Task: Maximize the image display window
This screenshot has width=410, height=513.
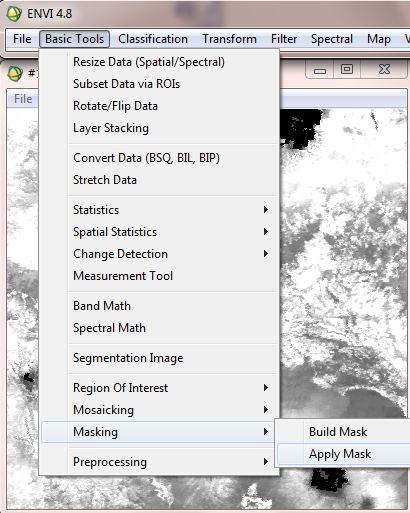Action: pos(347,69)
